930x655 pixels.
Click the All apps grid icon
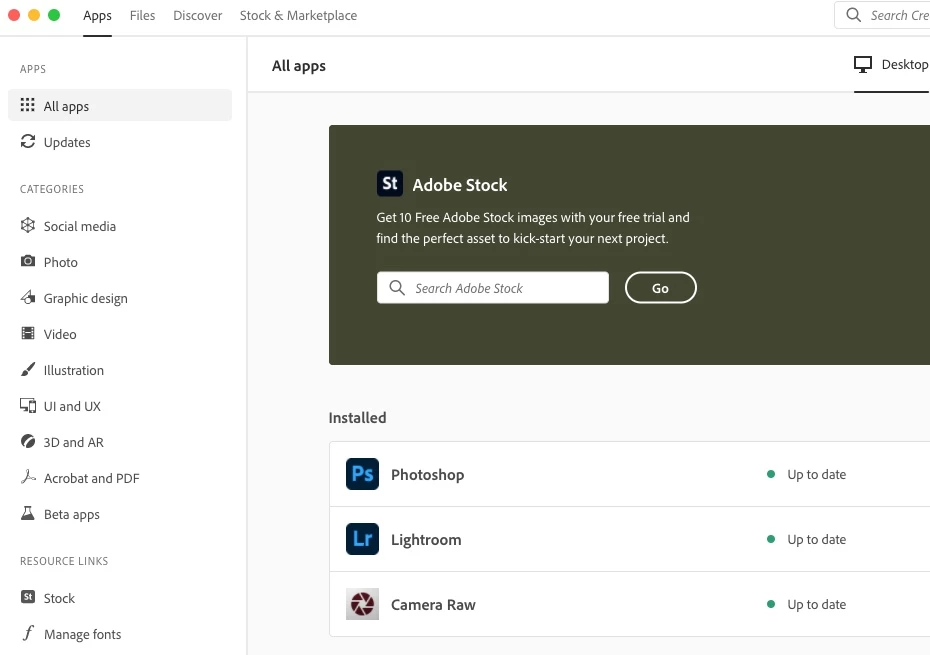[x=27, y=105]
